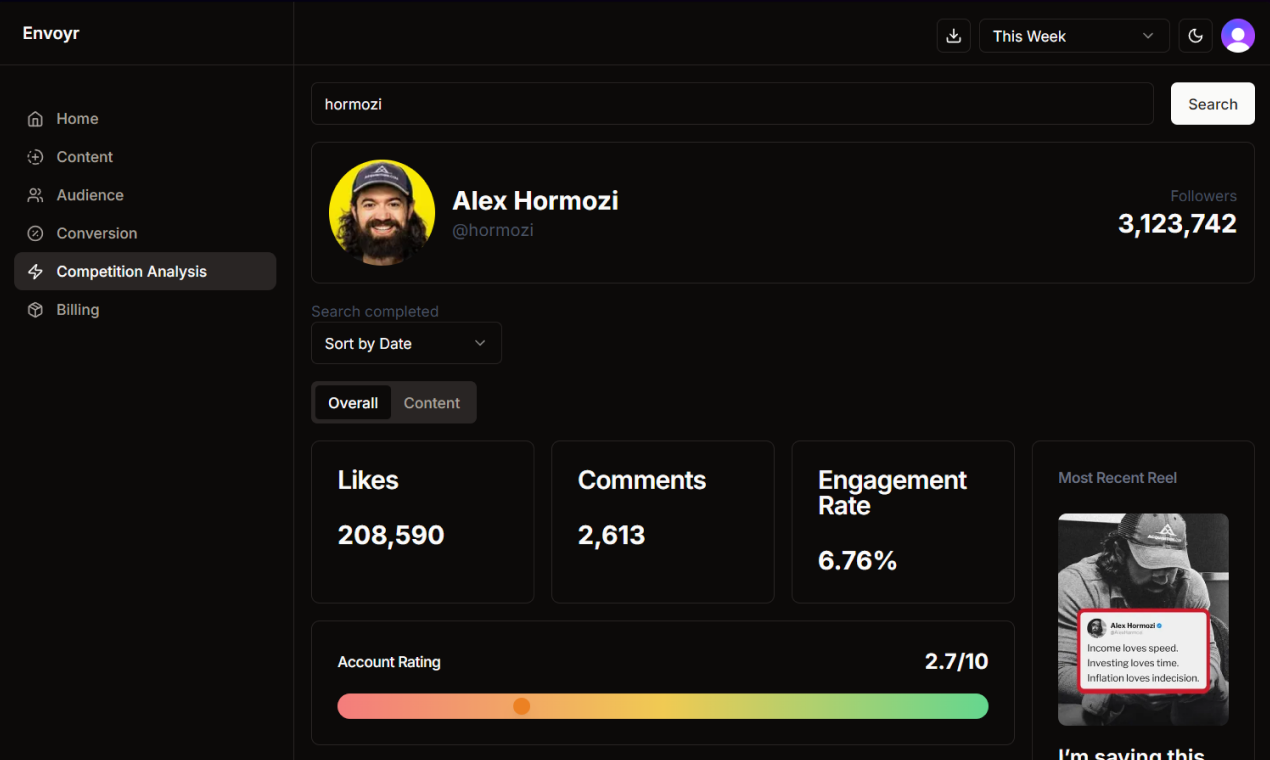The image size is (1270, 760).
Task: Click the Account Rating label
Action: coord(389,662)
